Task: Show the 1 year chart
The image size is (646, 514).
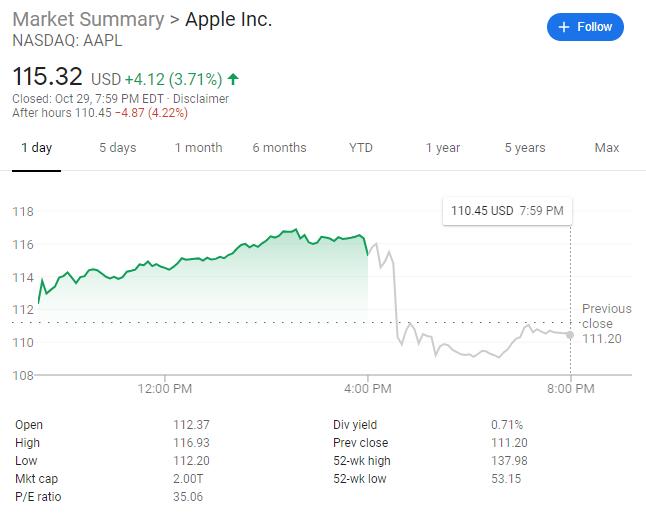Action: click(442, 148)
